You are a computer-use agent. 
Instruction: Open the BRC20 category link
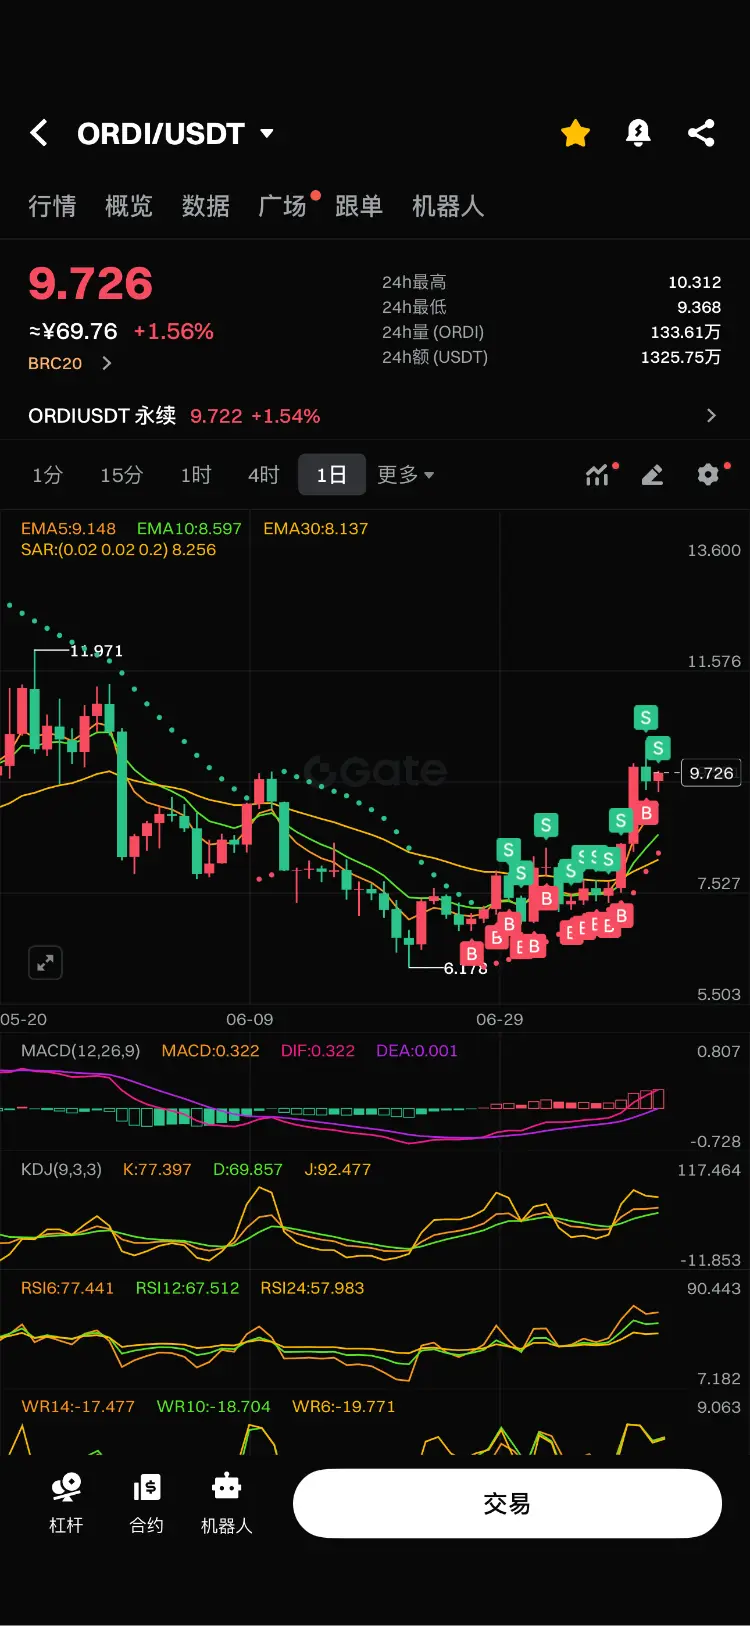click(69, 363)
